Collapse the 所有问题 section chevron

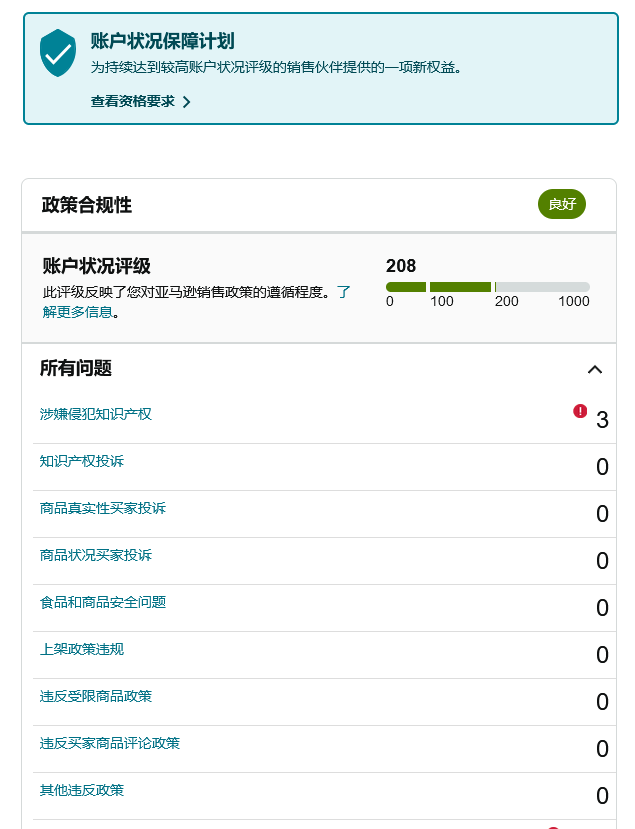coord(595,369)
